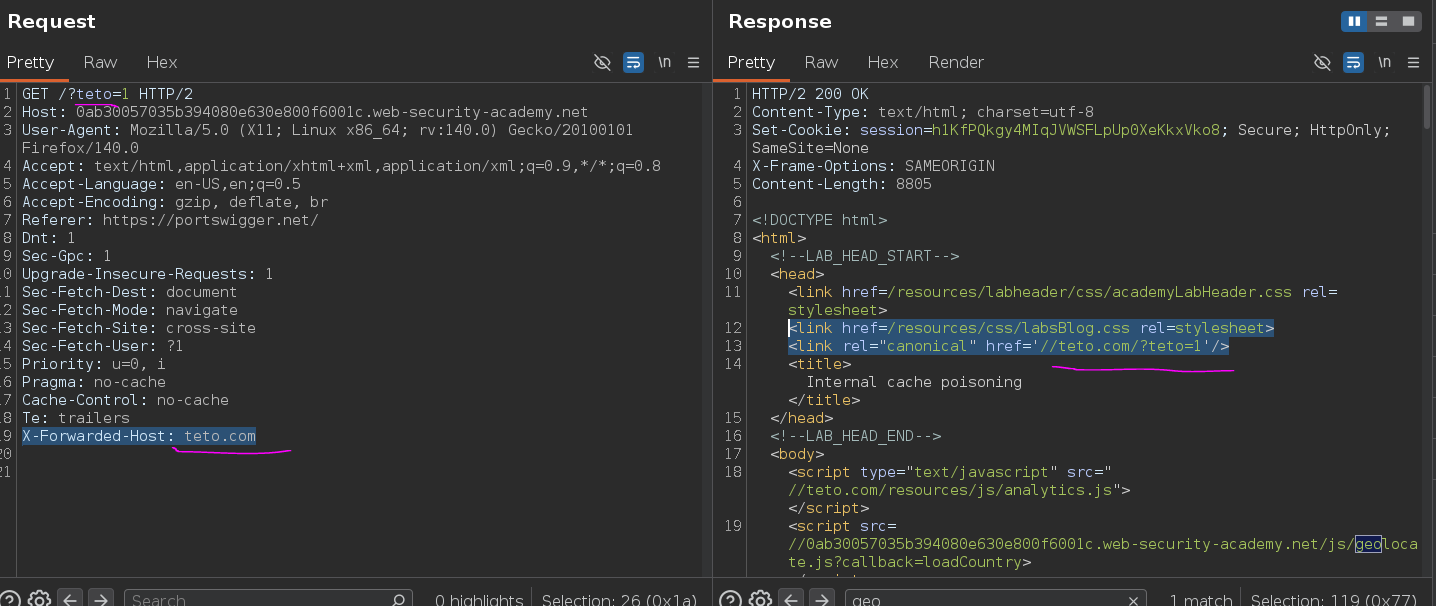Toggle hide non-printable characters in Request
The height and width of the screenshot is (606, 1436).
[602, 62]
